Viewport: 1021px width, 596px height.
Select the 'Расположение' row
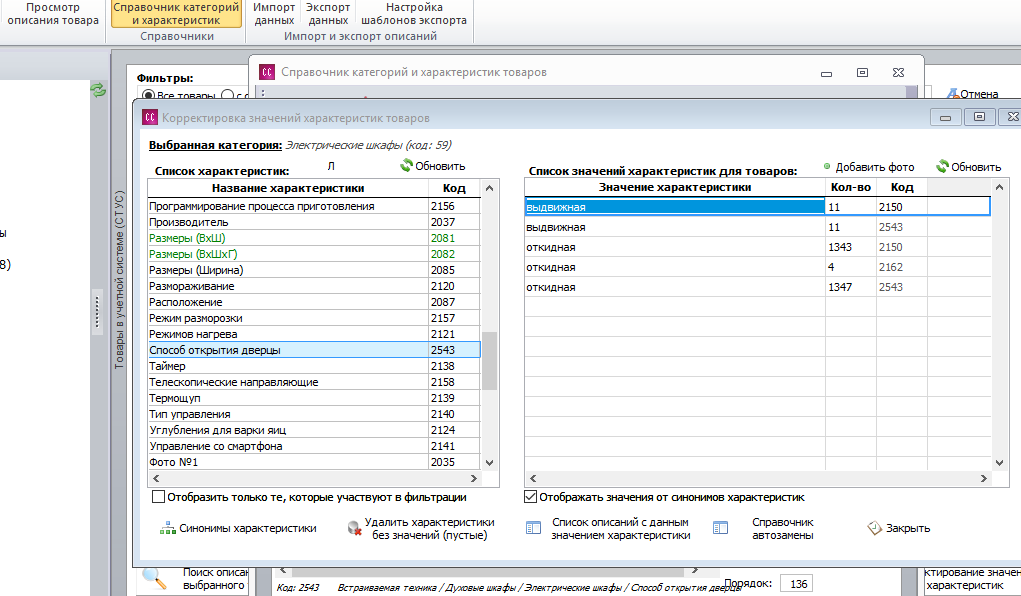tap(314, 302)
